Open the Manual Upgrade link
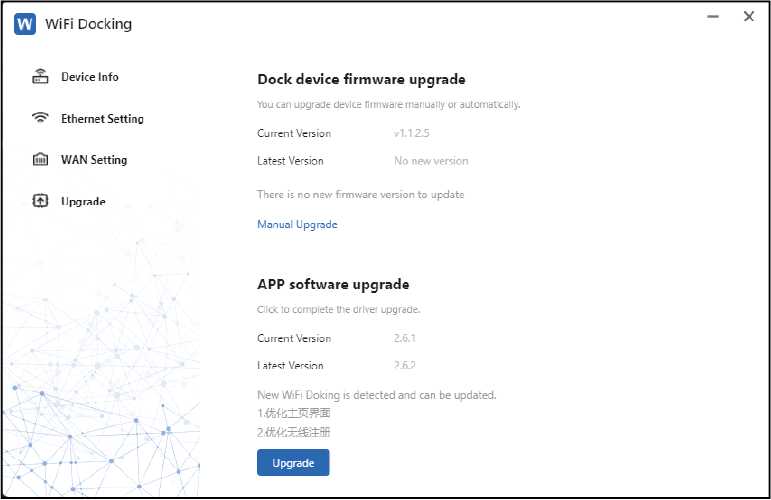This screenshot has height=500, width=771. point(297,224)
